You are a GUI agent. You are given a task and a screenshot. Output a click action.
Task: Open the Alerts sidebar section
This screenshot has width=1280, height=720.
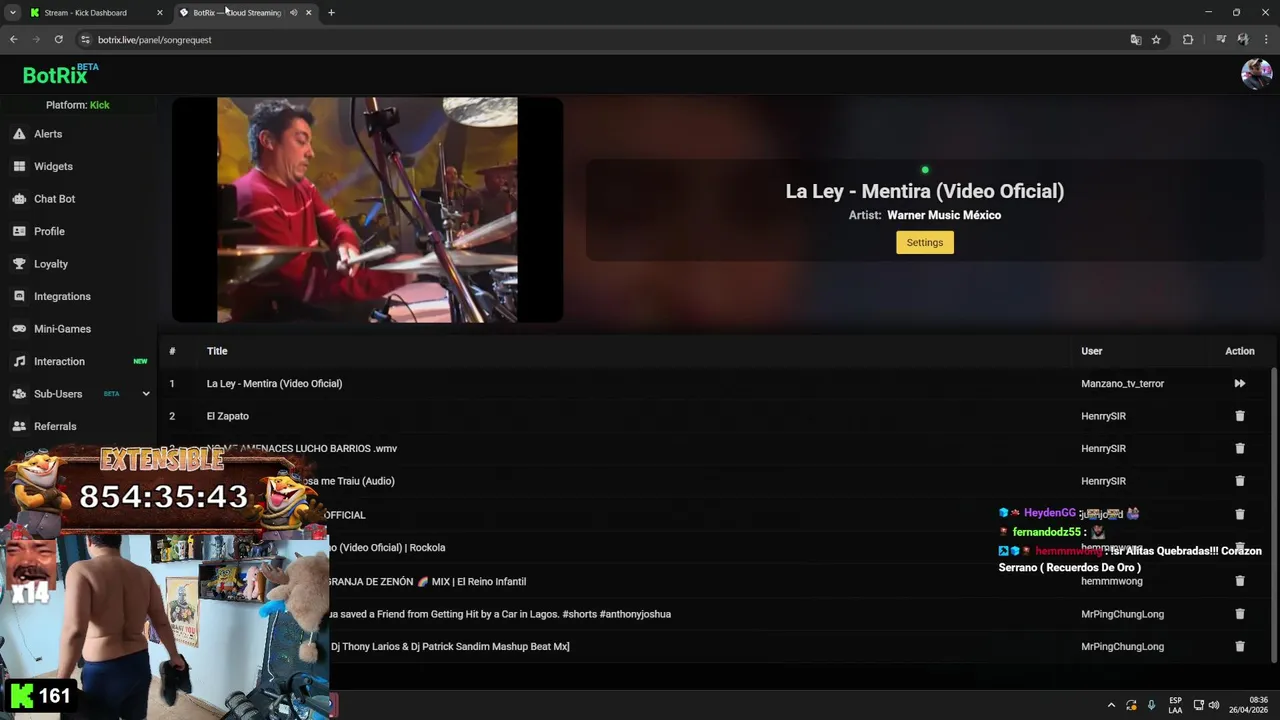(48, 134)
